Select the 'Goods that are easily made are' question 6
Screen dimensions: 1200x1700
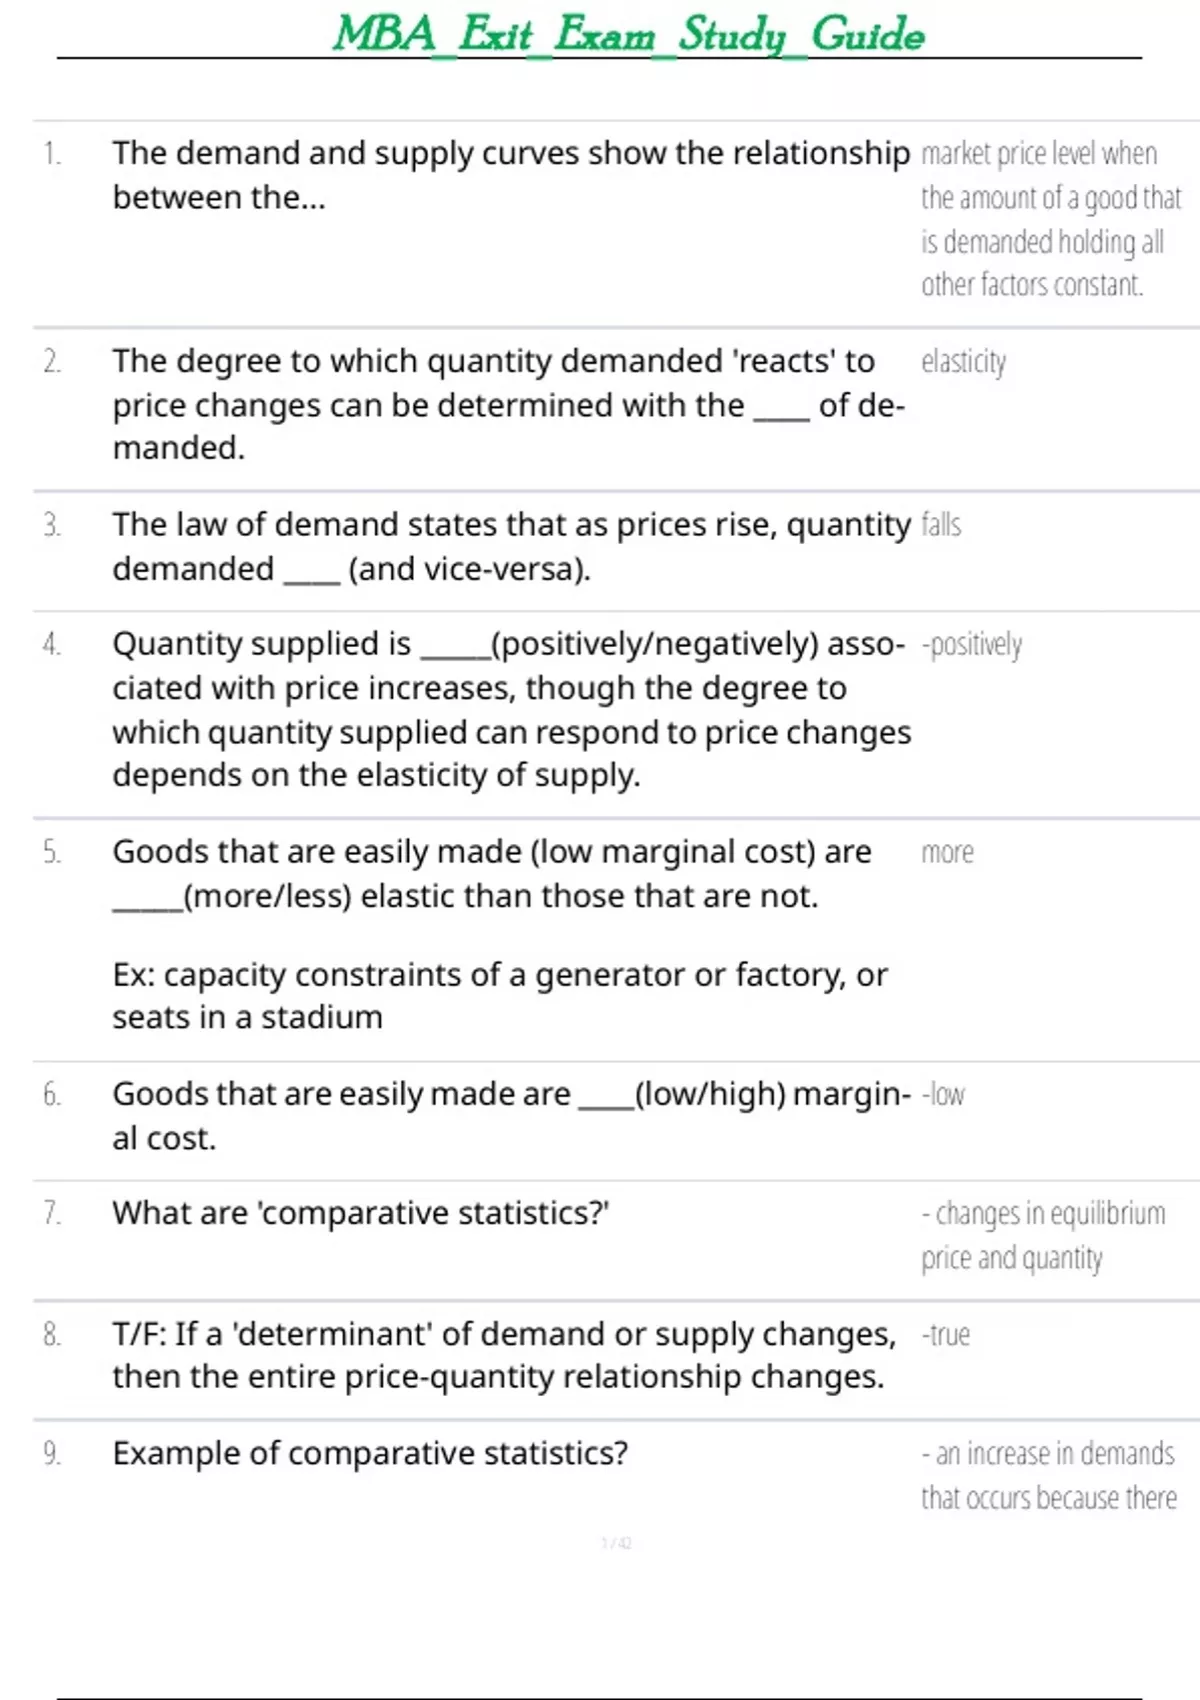tap(510, 1116)
